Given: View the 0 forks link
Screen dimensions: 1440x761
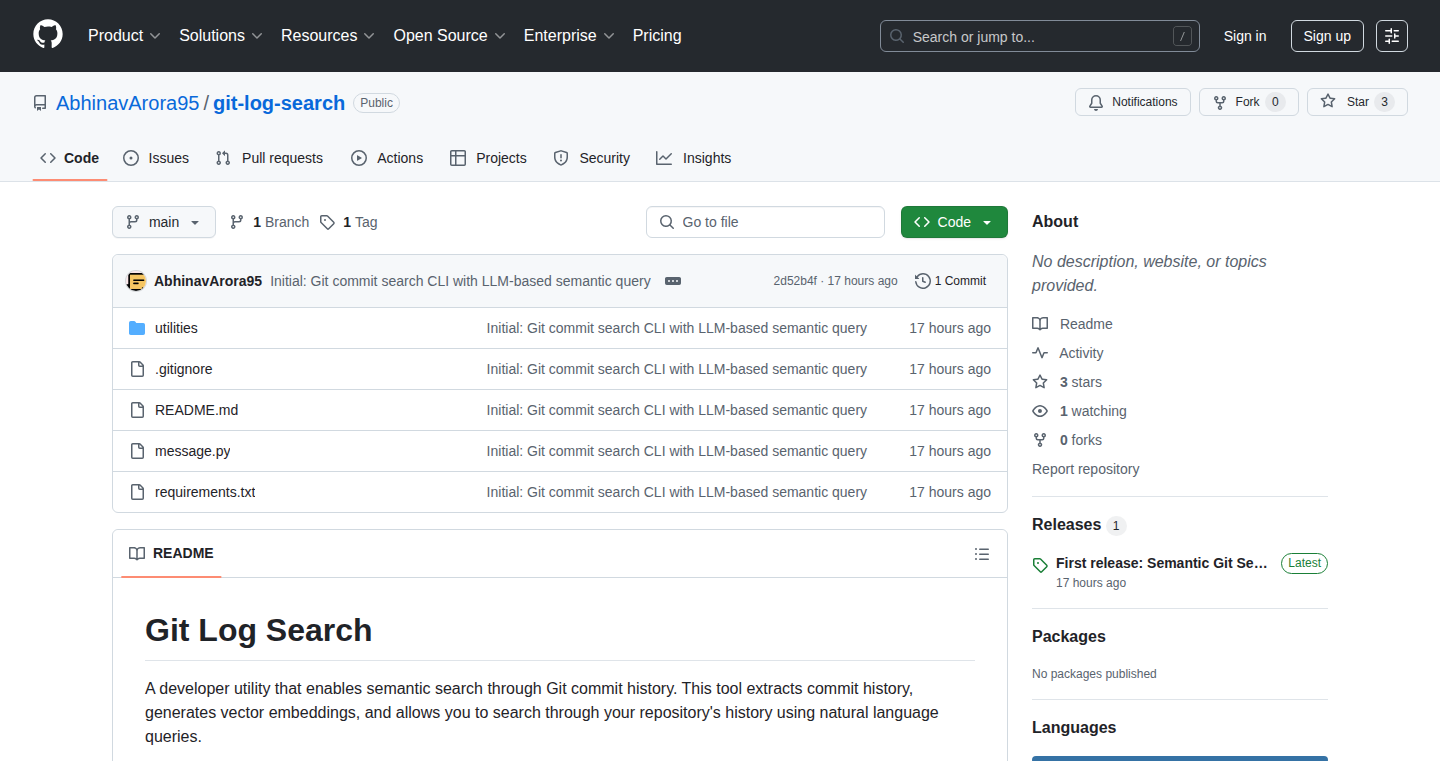Looking at the screenshot, I should 1067,440.
